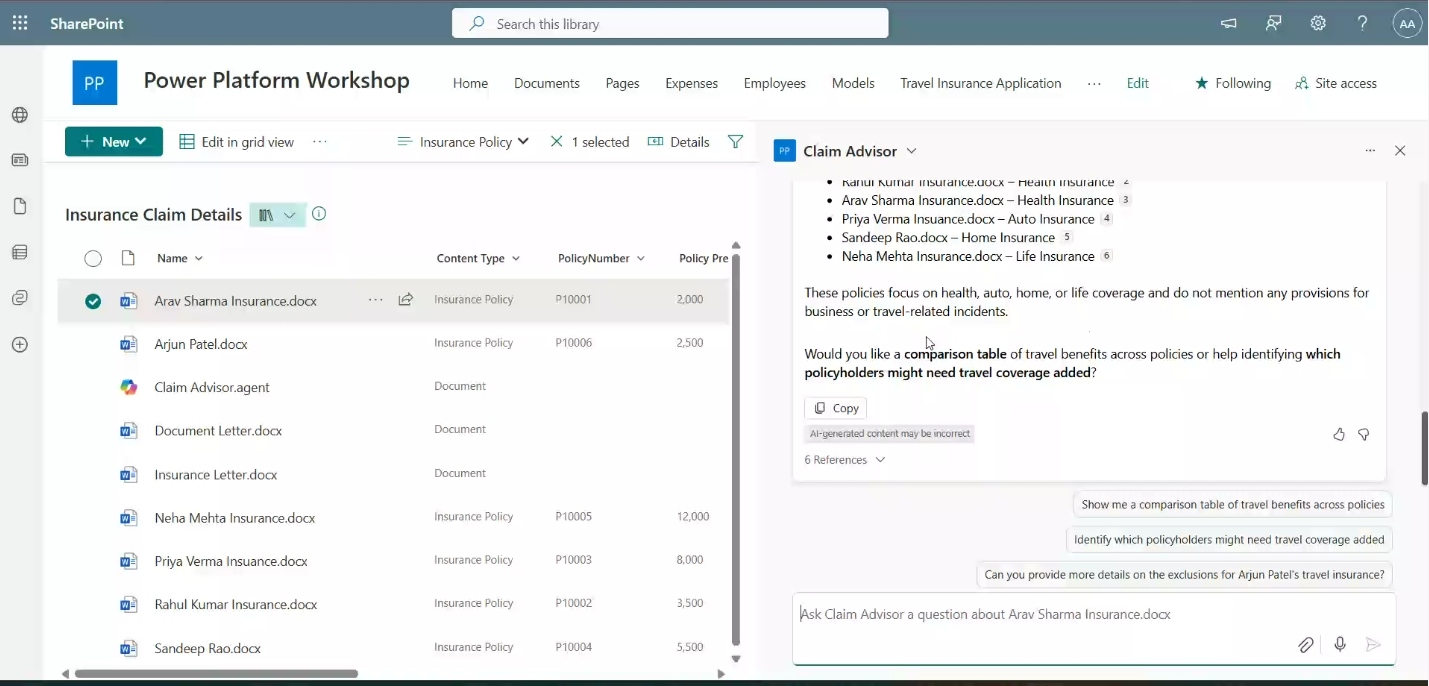Click the list horizontal scrollbar thumb
The image size is (1429, 686).
216,674
